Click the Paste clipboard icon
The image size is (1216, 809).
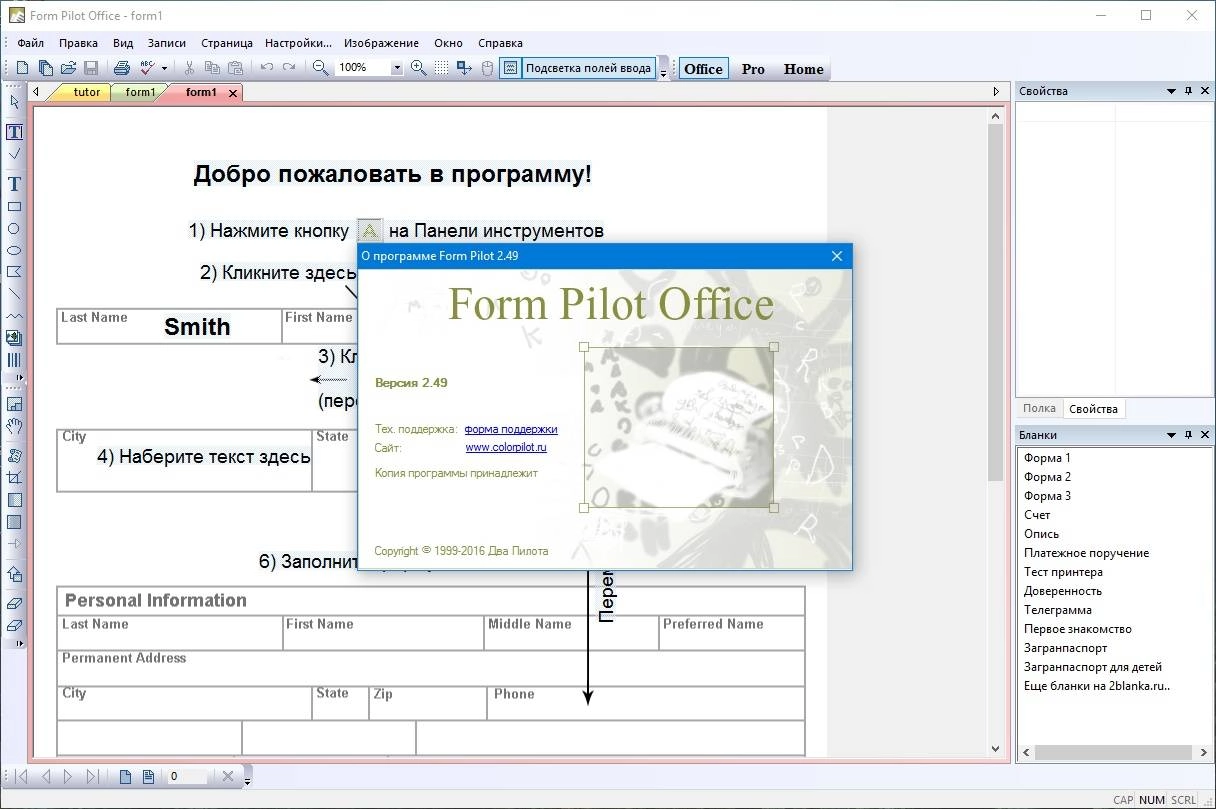(x=235, y=68)
